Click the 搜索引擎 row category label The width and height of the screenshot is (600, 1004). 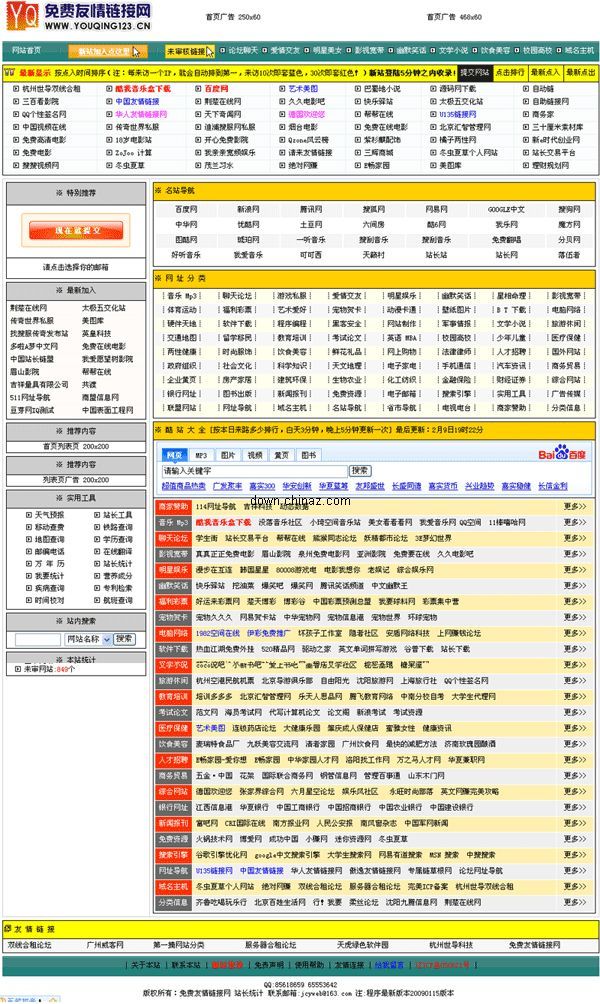tap(173, 855)
